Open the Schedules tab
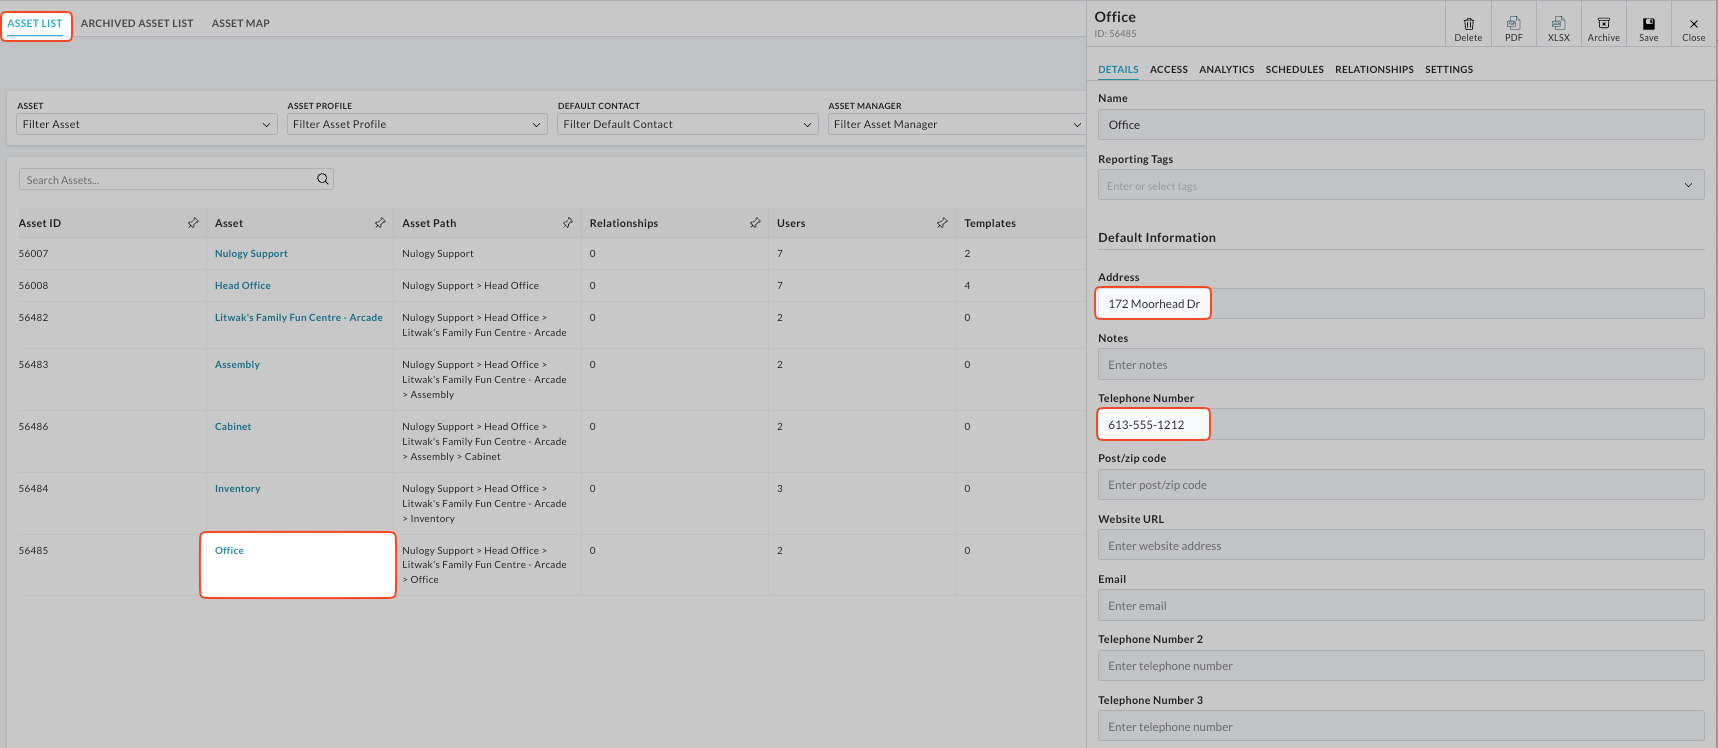The image size is (1718, 748). point(1295,70)
